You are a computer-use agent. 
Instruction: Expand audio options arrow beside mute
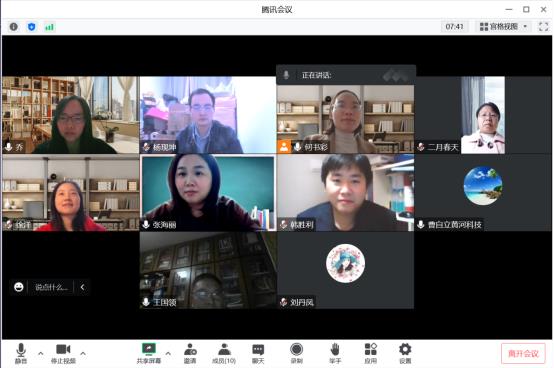coord(41,353)
